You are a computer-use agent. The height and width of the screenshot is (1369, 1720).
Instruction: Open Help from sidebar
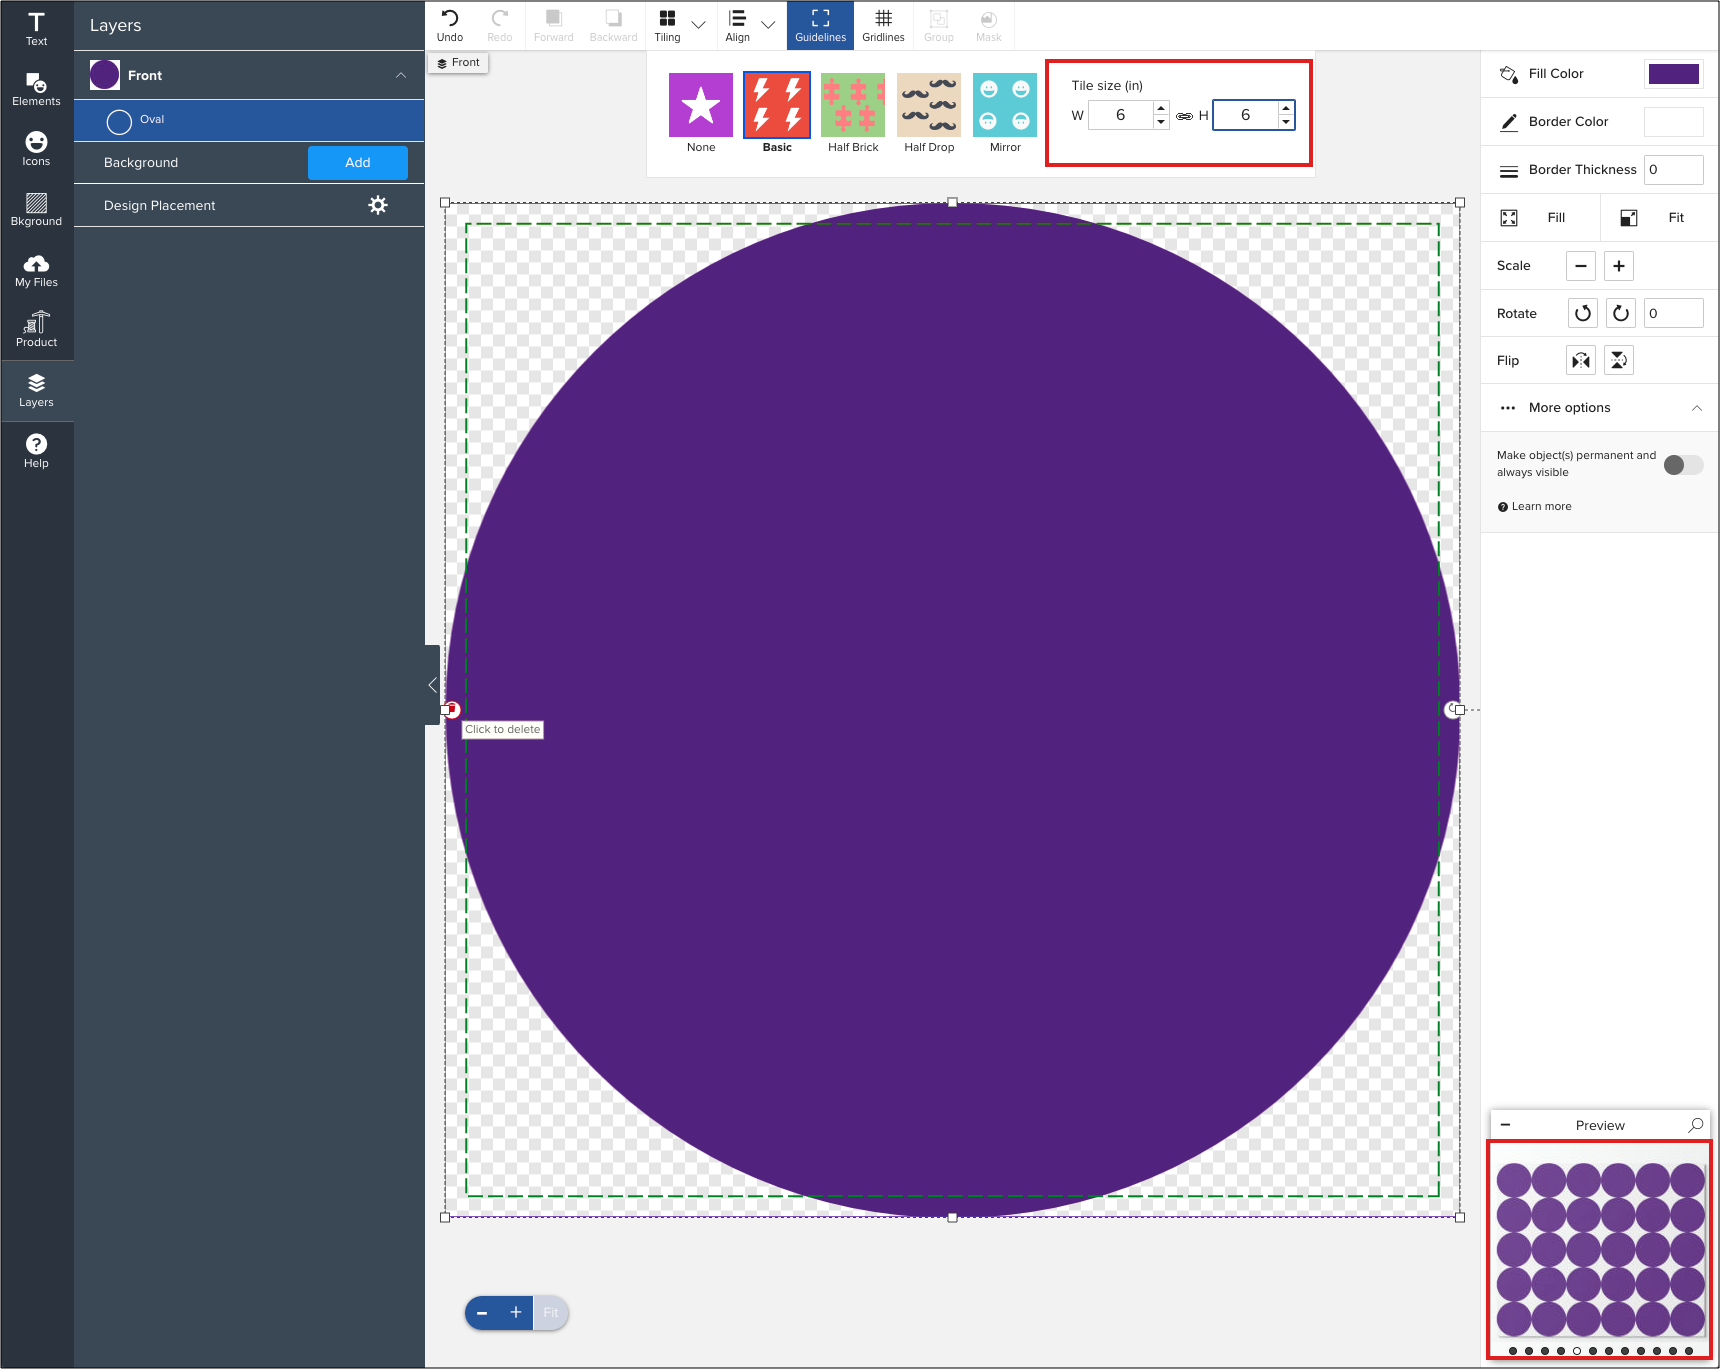36,451
